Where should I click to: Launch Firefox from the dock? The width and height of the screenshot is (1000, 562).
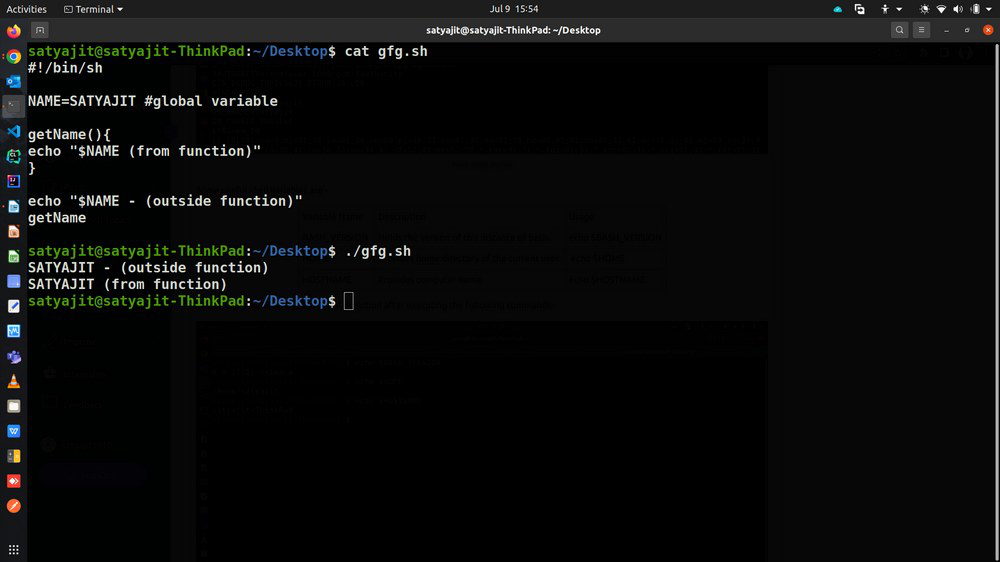(13, 31)
